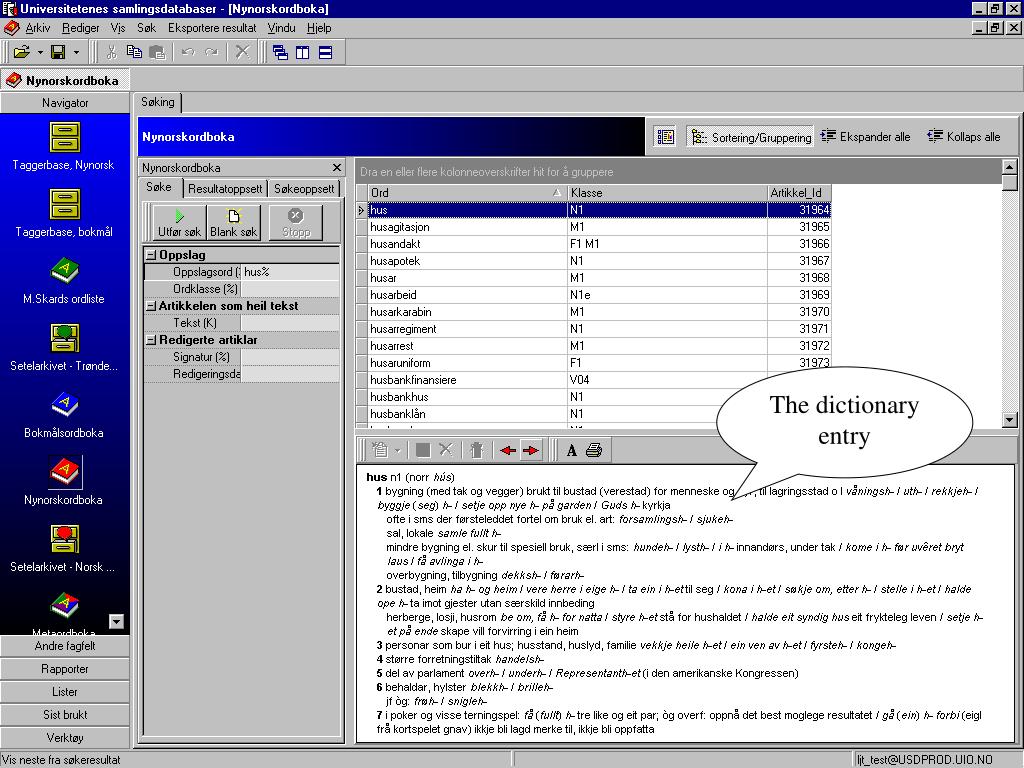
Task: Collapse the Oppslag section
Action: (x=151, y=255)
